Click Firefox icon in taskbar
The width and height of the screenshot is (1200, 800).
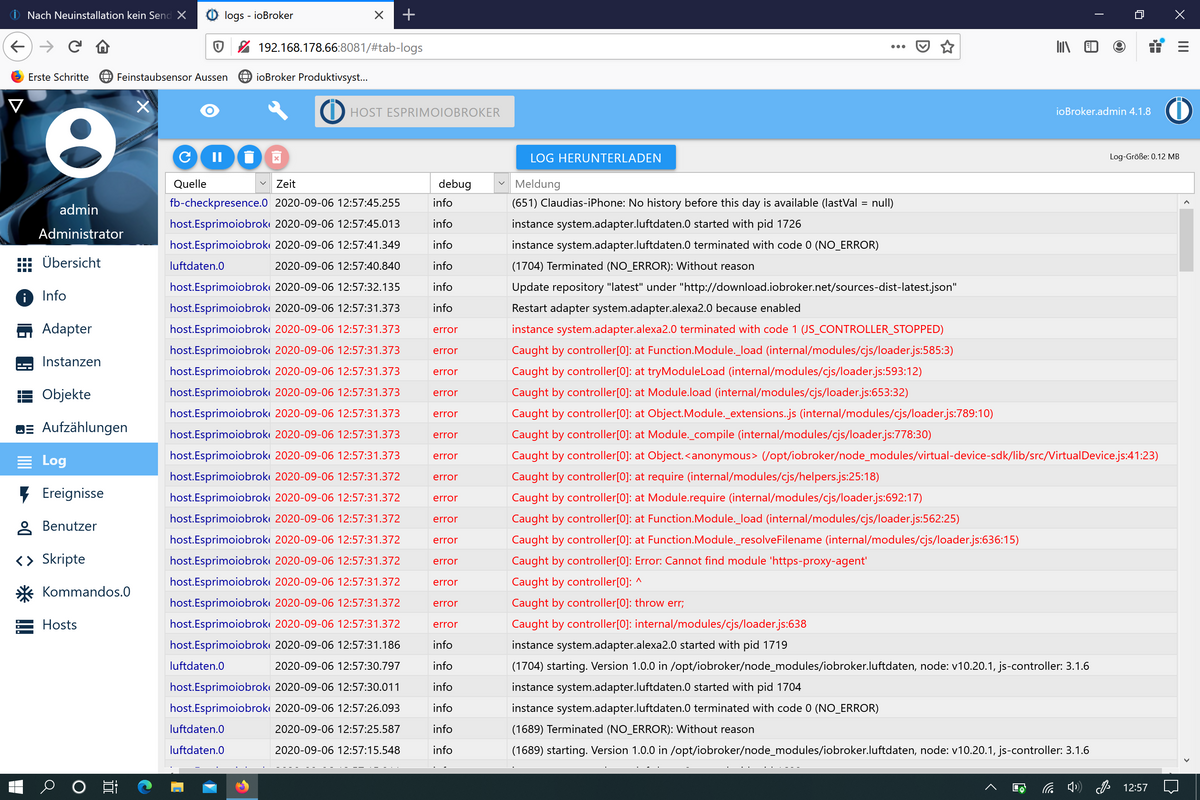[x=242, y=787]
